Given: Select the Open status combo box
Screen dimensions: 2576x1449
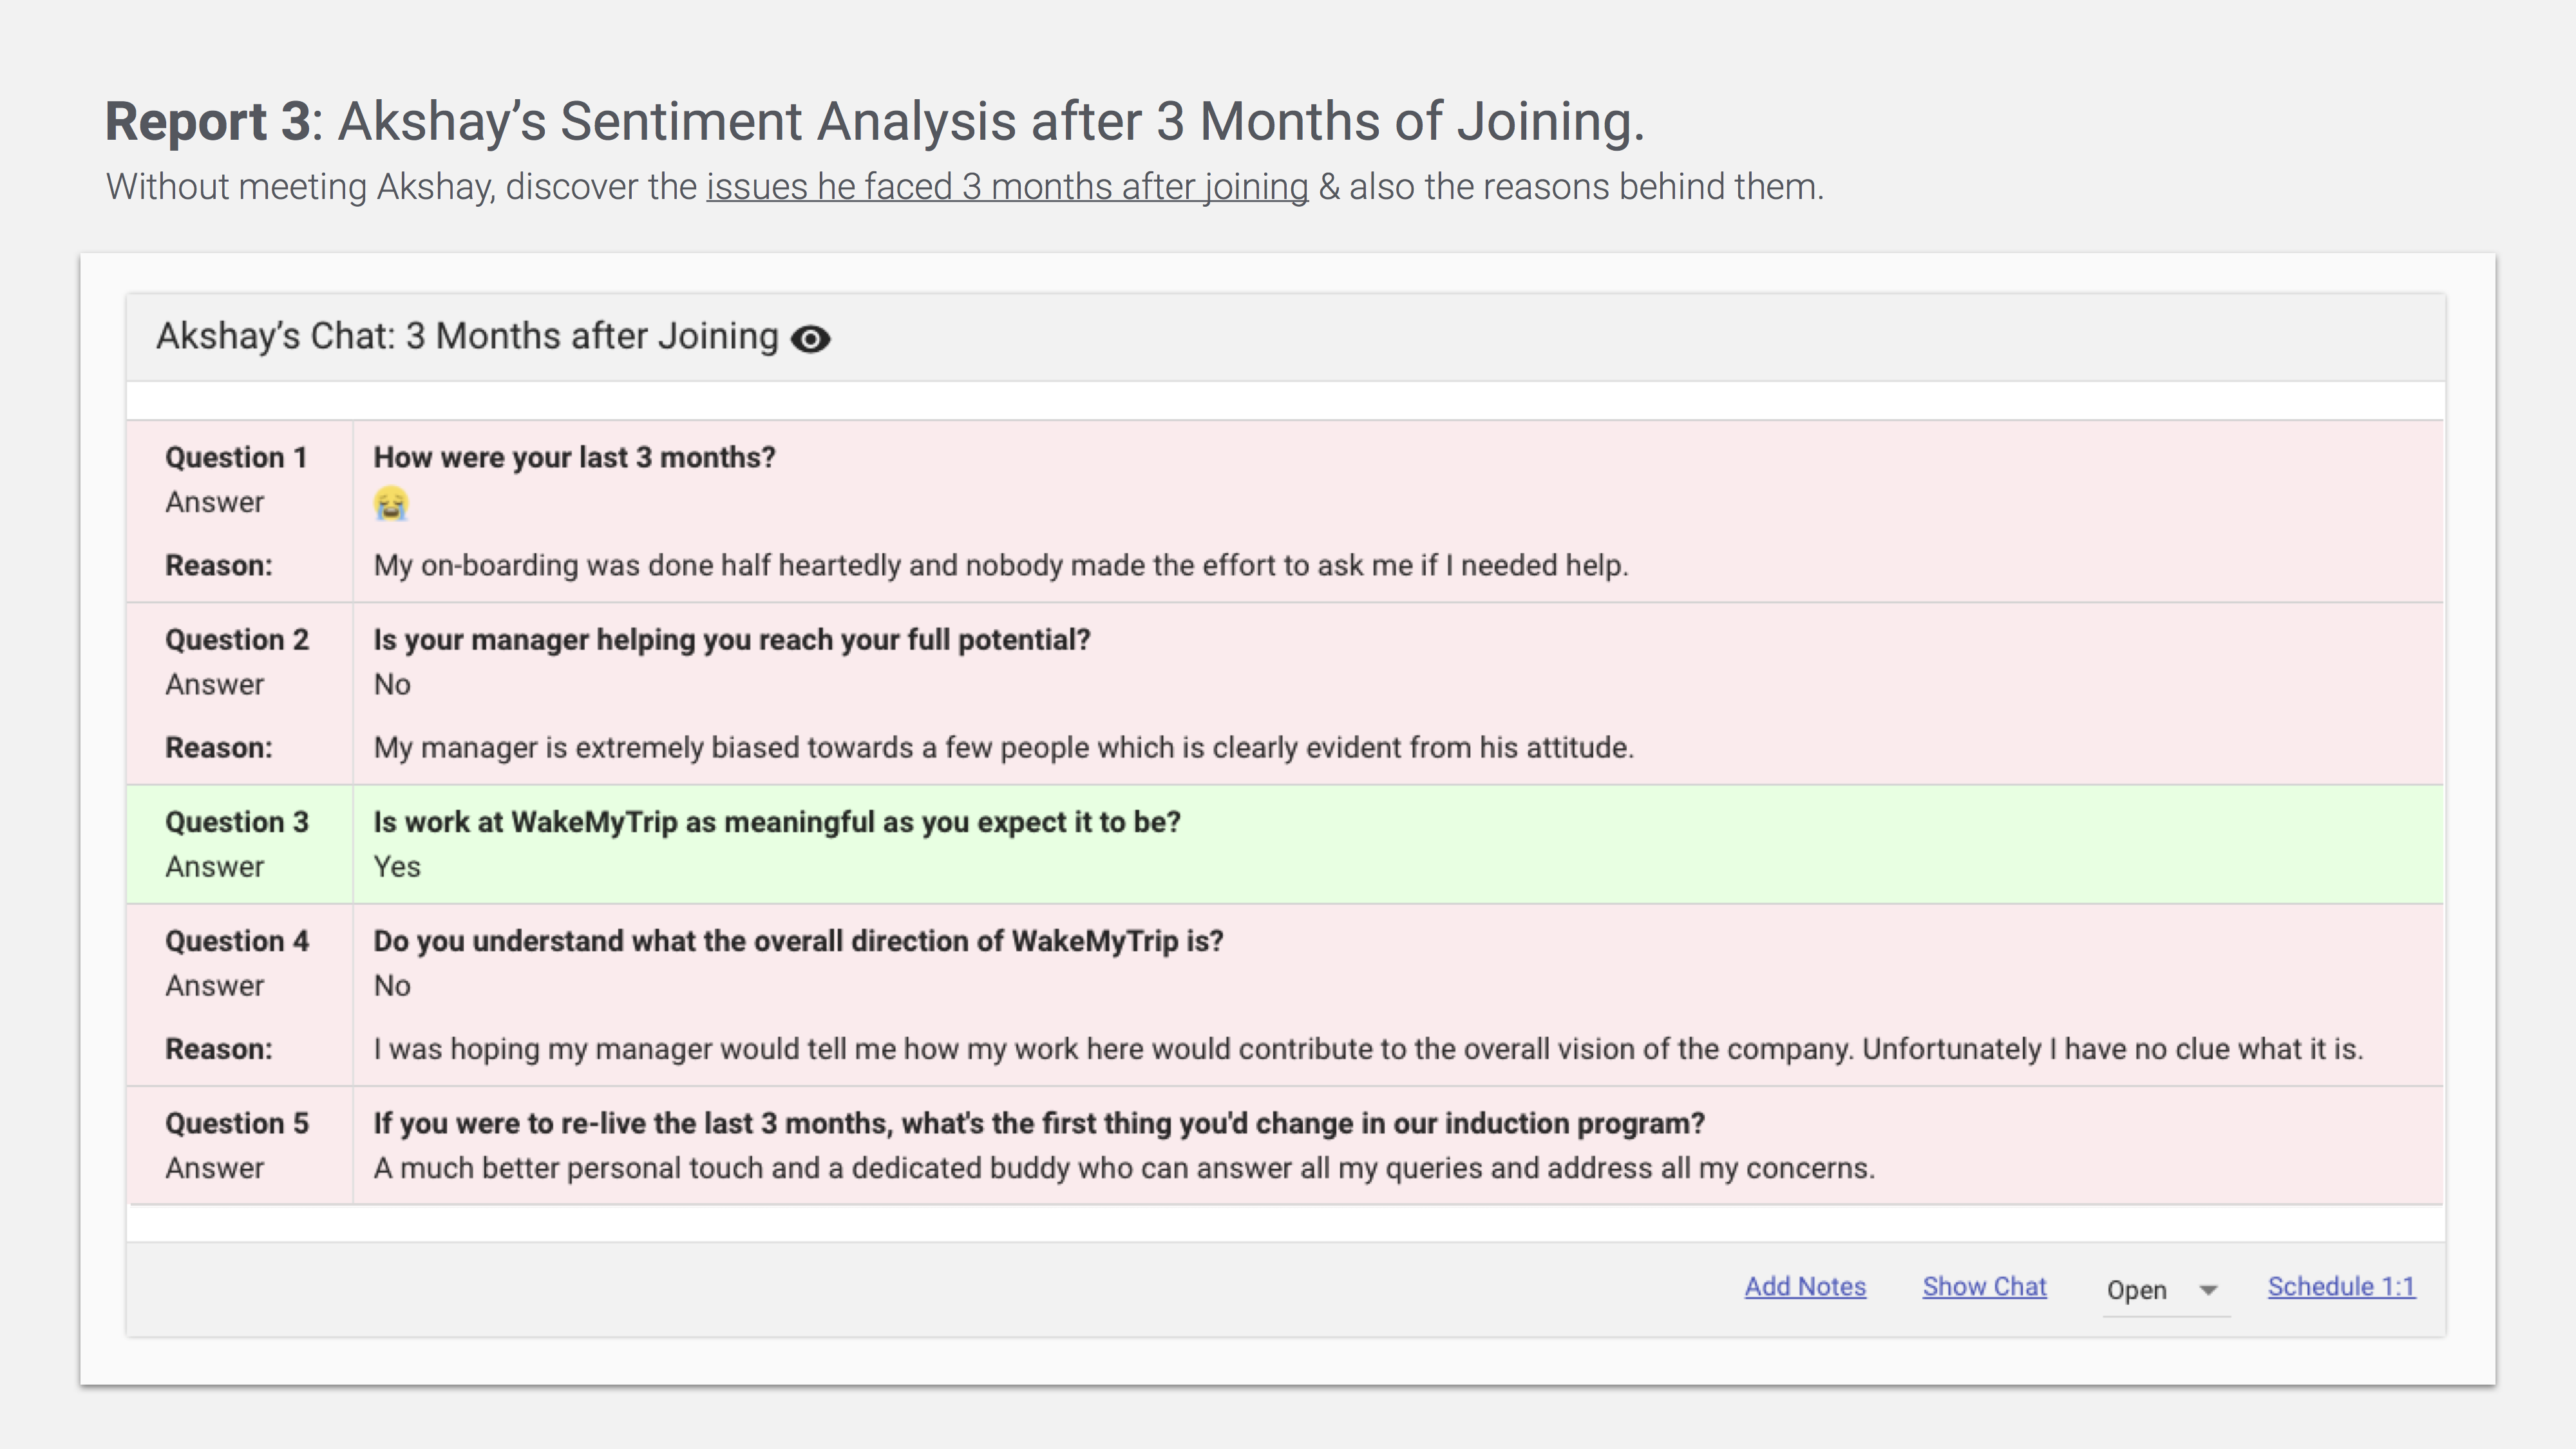Looking at the screenshot, I should tap(2165, 1290).
